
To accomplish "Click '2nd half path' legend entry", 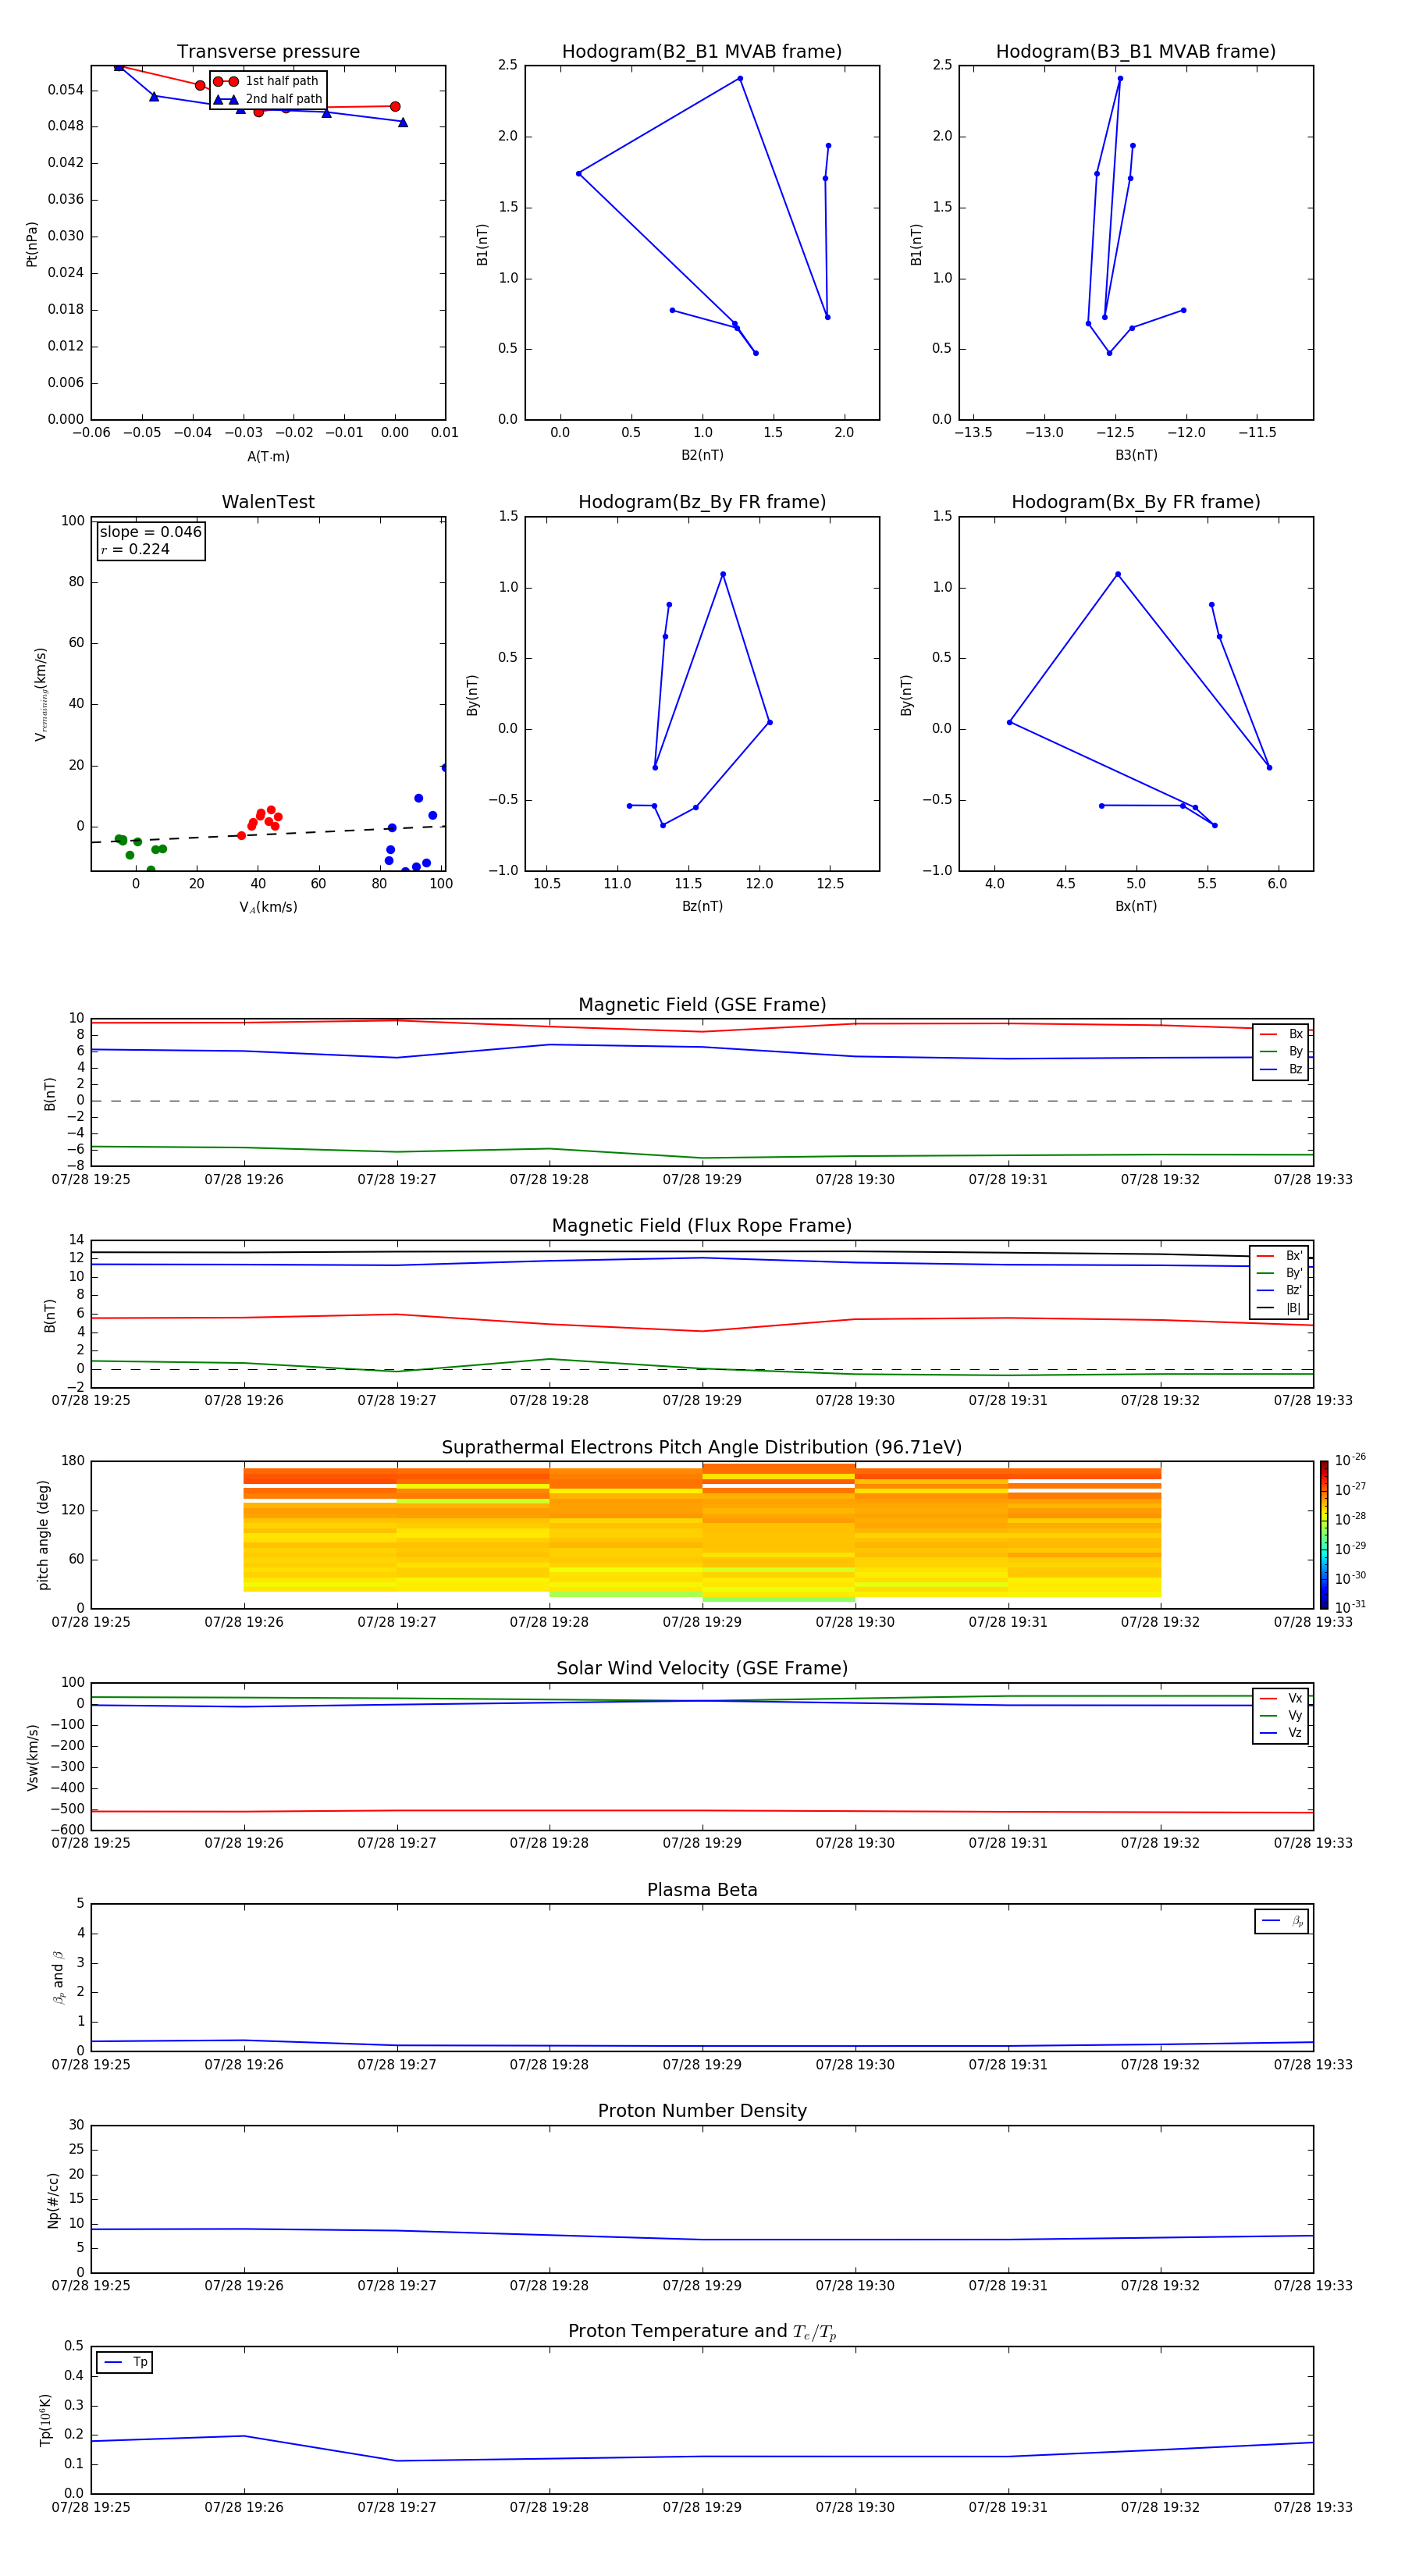I will tap(267, 99).
